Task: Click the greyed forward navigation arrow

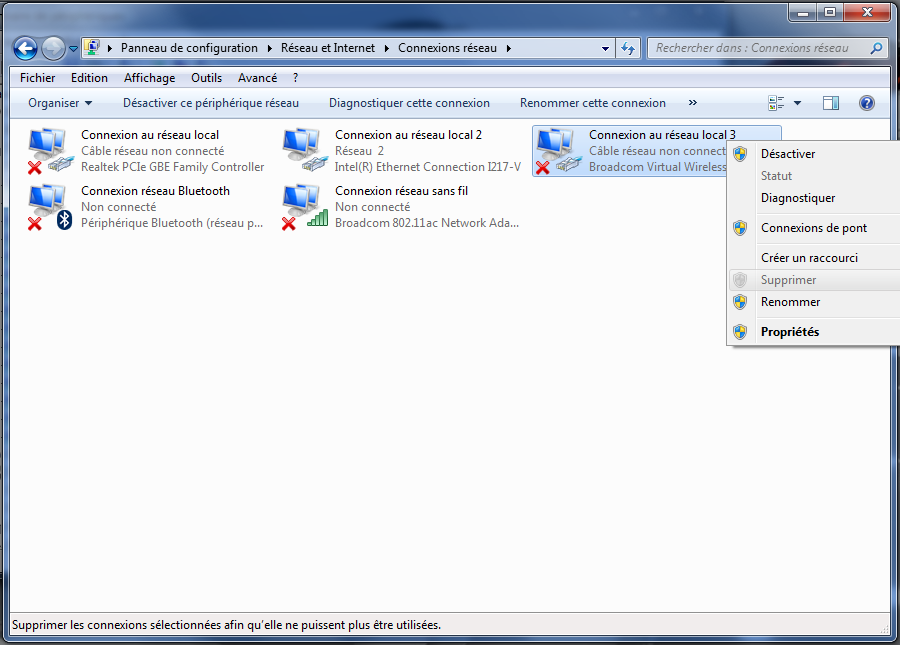Action: tap(53, 48)
